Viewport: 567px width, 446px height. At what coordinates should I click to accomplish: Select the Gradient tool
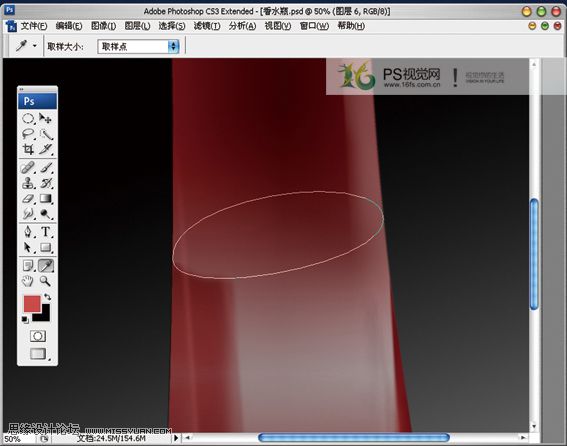46,198
